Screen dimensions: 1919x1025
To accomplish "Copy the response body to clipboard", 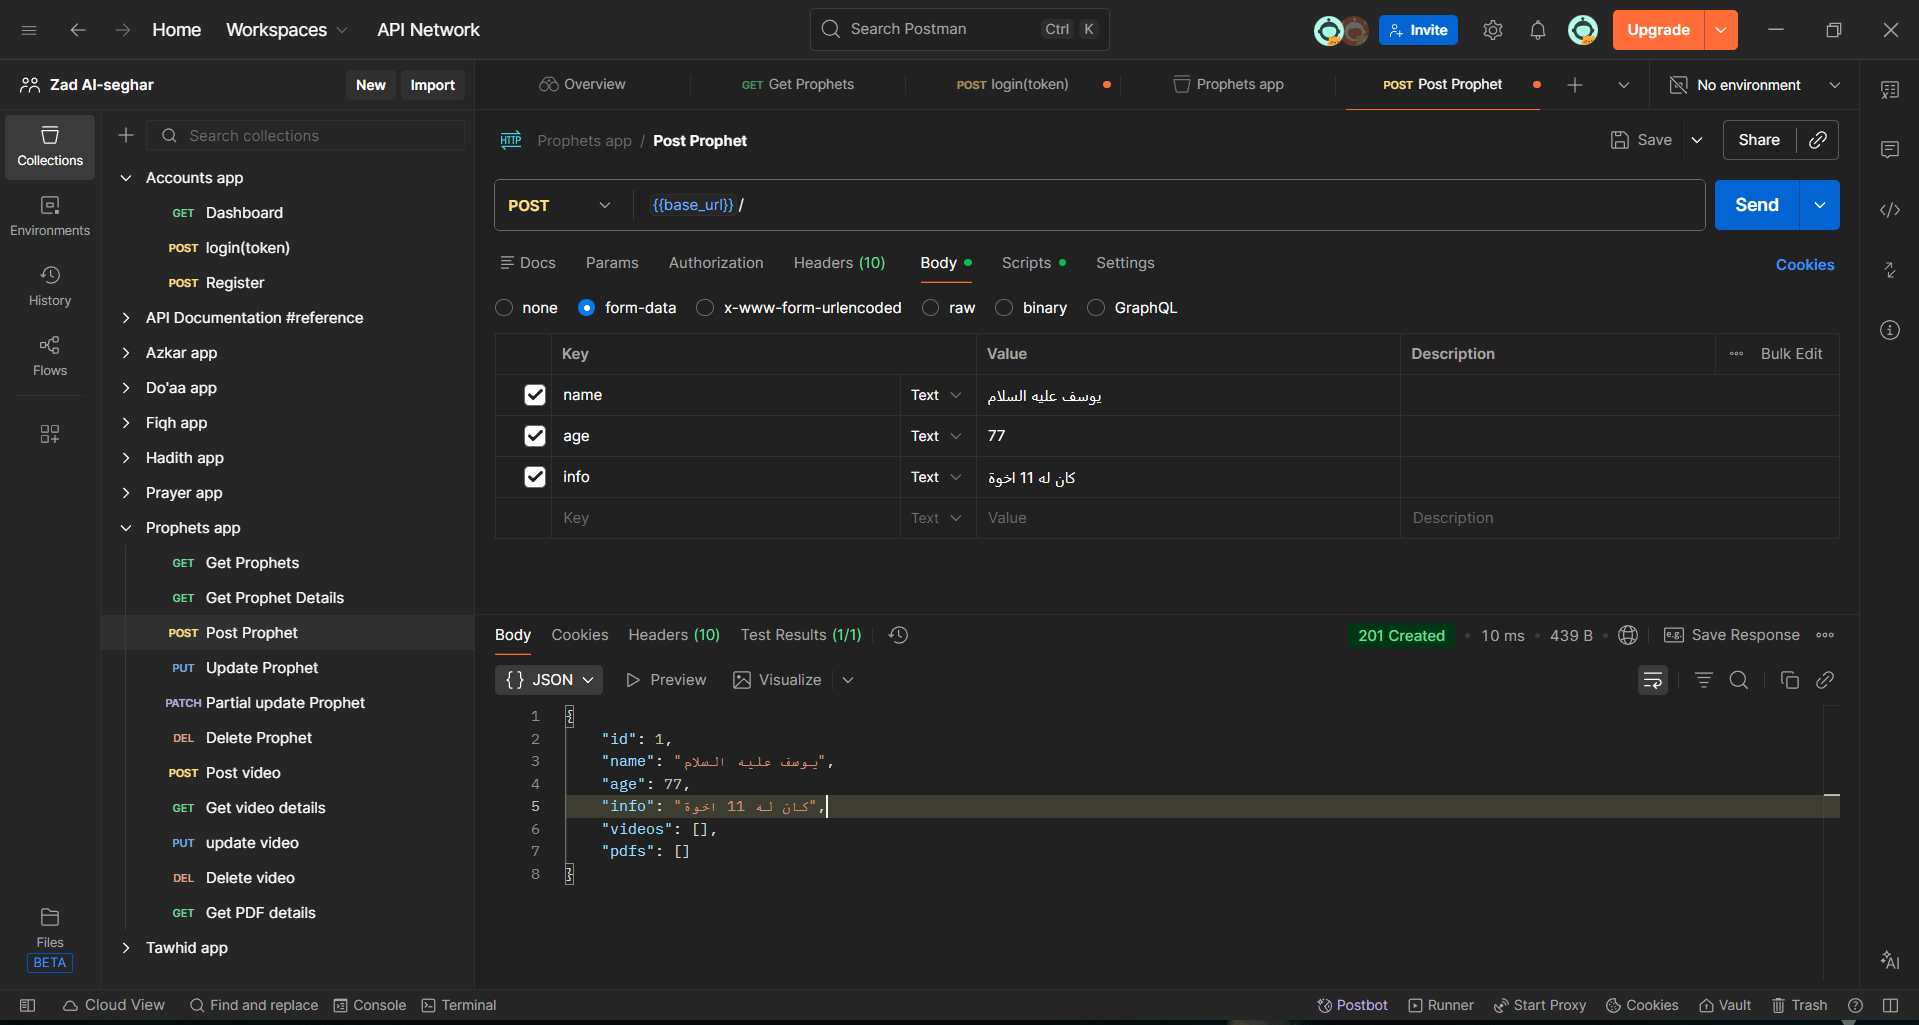I will [1789, 680].
